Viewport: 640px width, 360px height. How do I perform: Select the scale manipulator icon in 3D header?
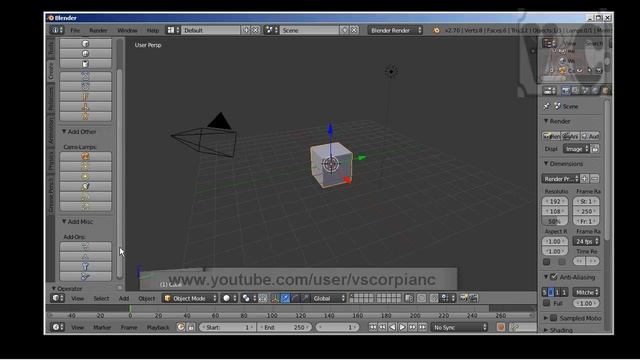(x=305, y=298)
